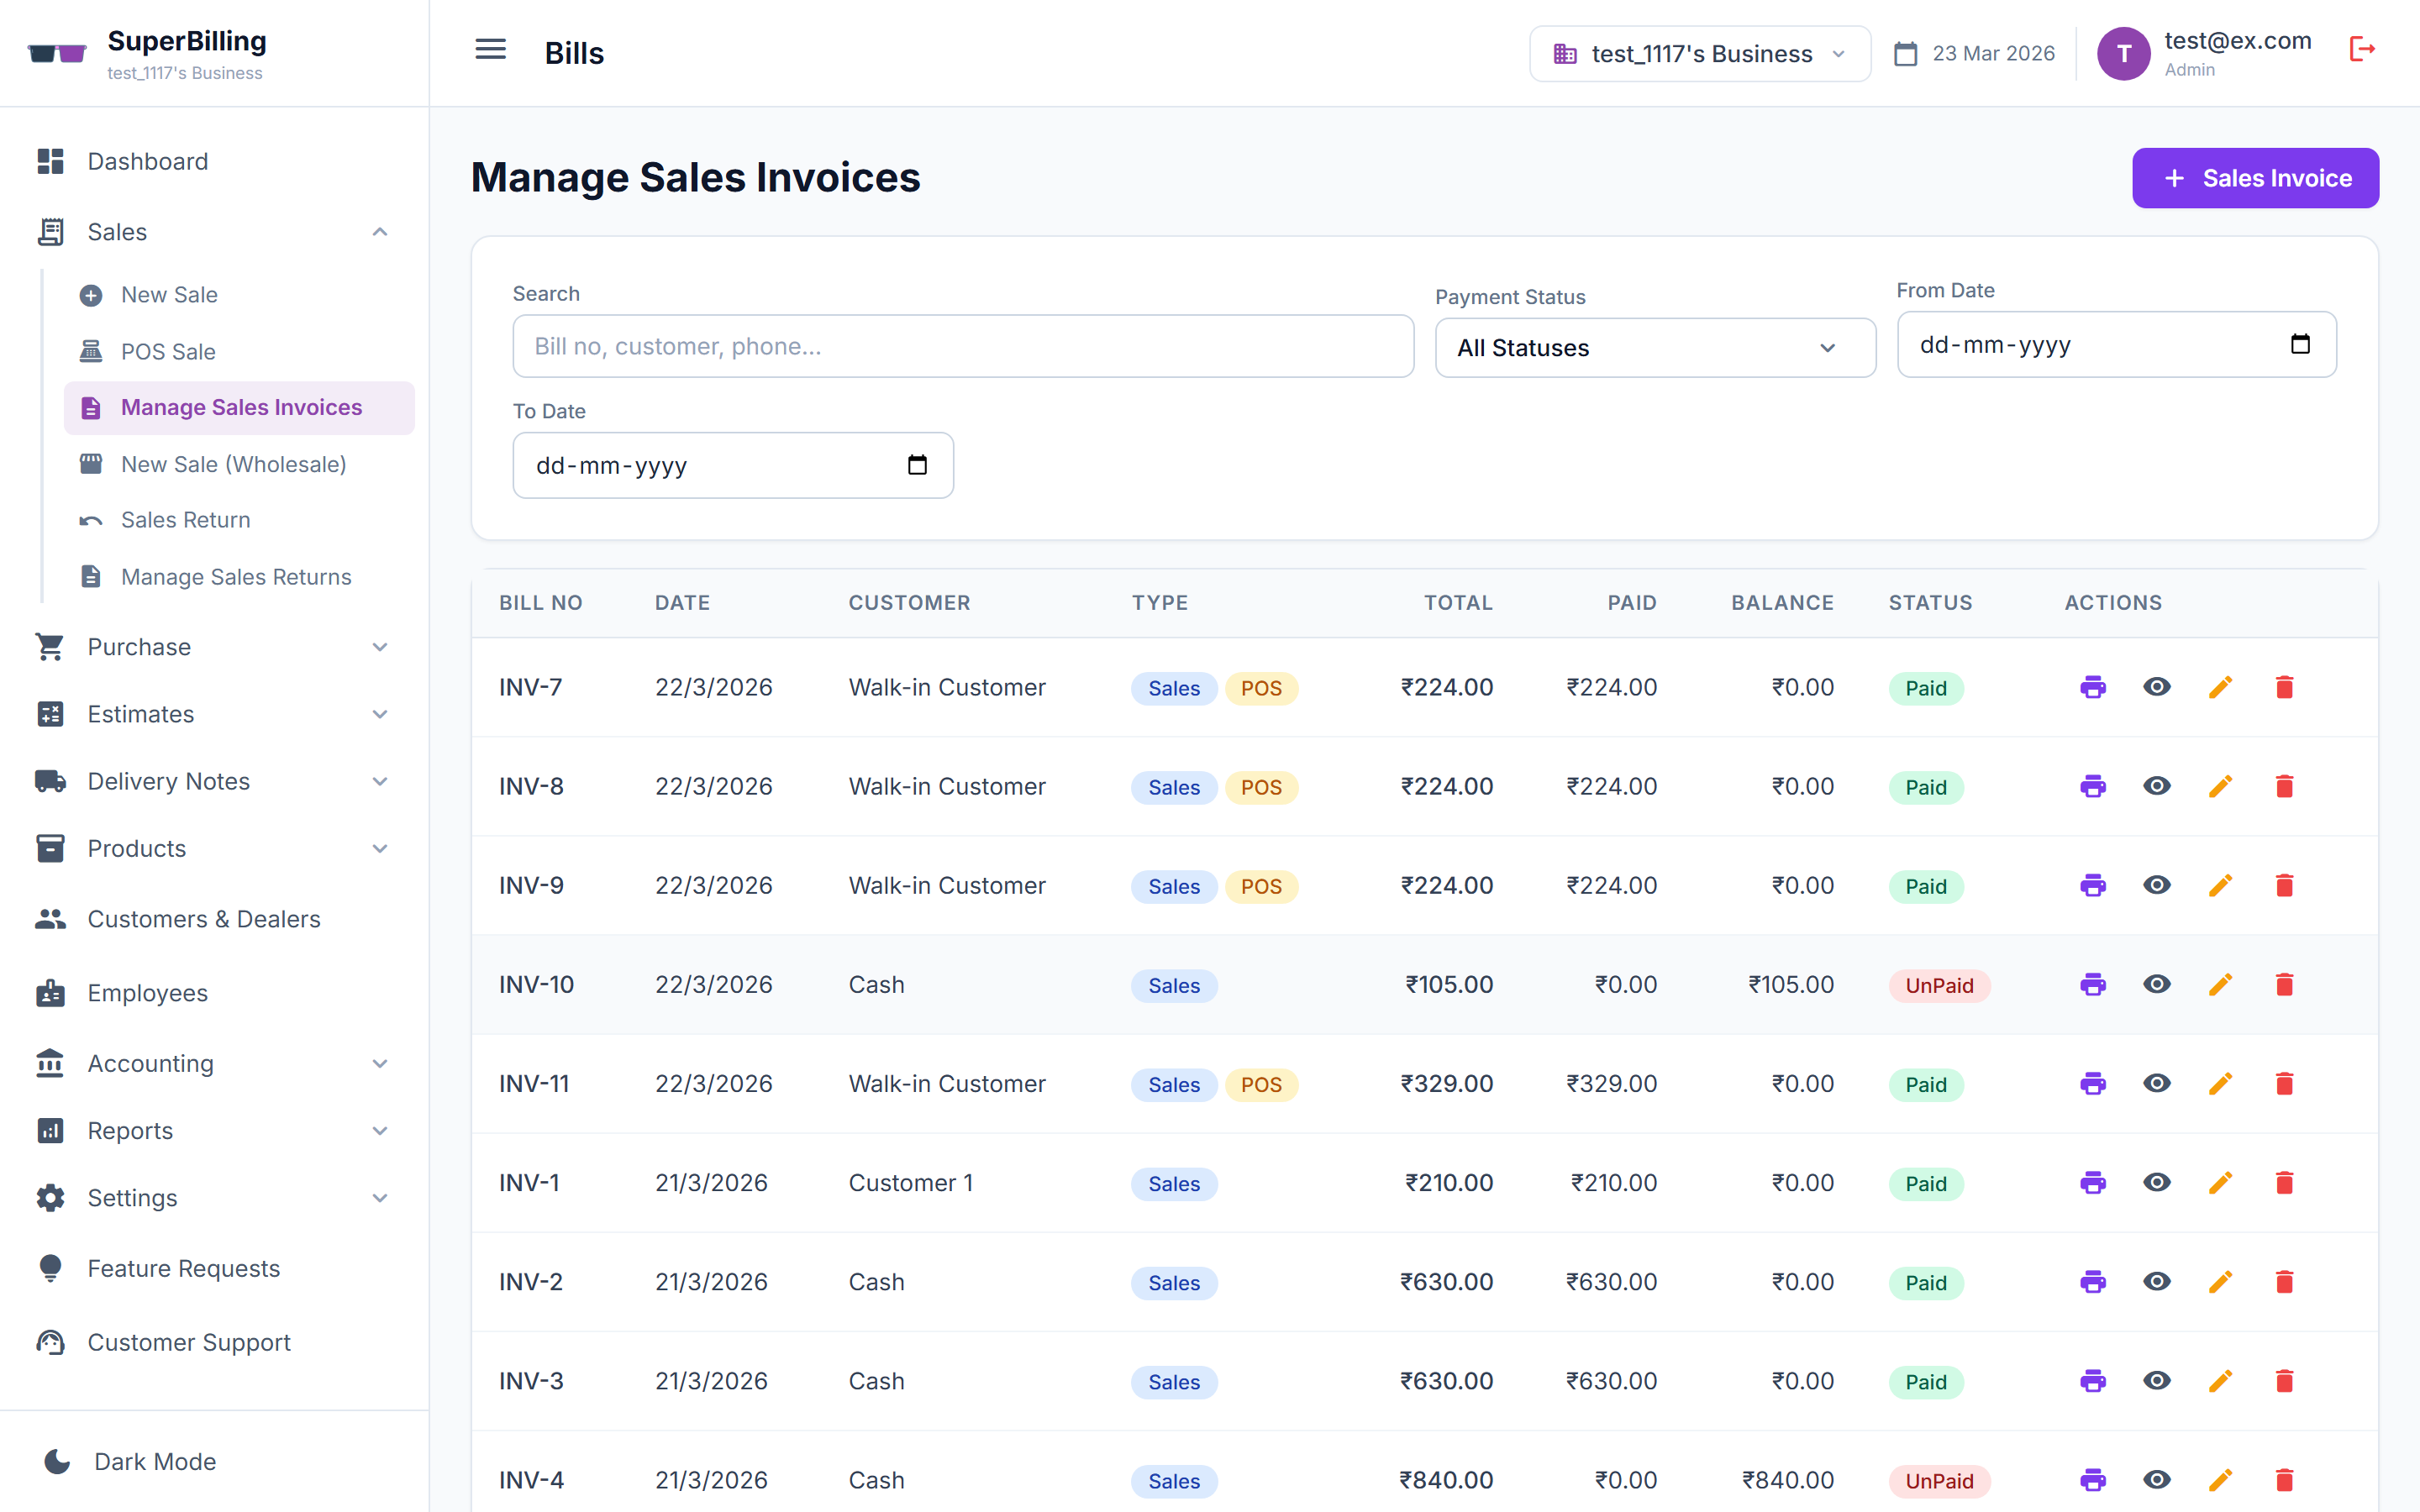View details of INV-11 via the eye icon
Viewport: 2420px width, 1512px height.
(2157, 1083)
